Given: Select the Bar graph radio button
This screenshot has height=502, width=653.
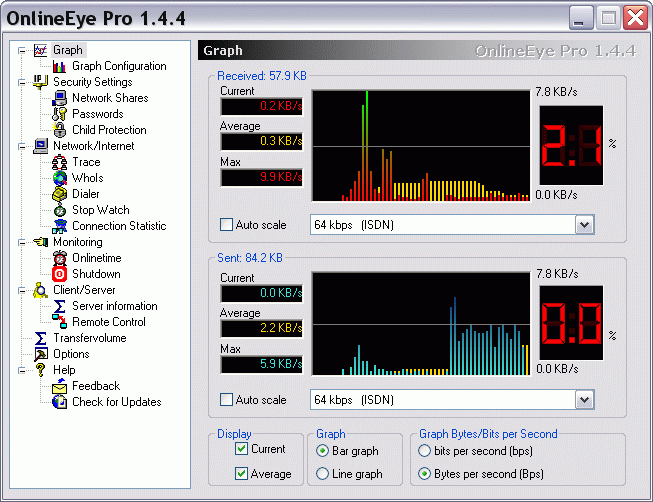Looking at the screenshot, I should point(322,451).
